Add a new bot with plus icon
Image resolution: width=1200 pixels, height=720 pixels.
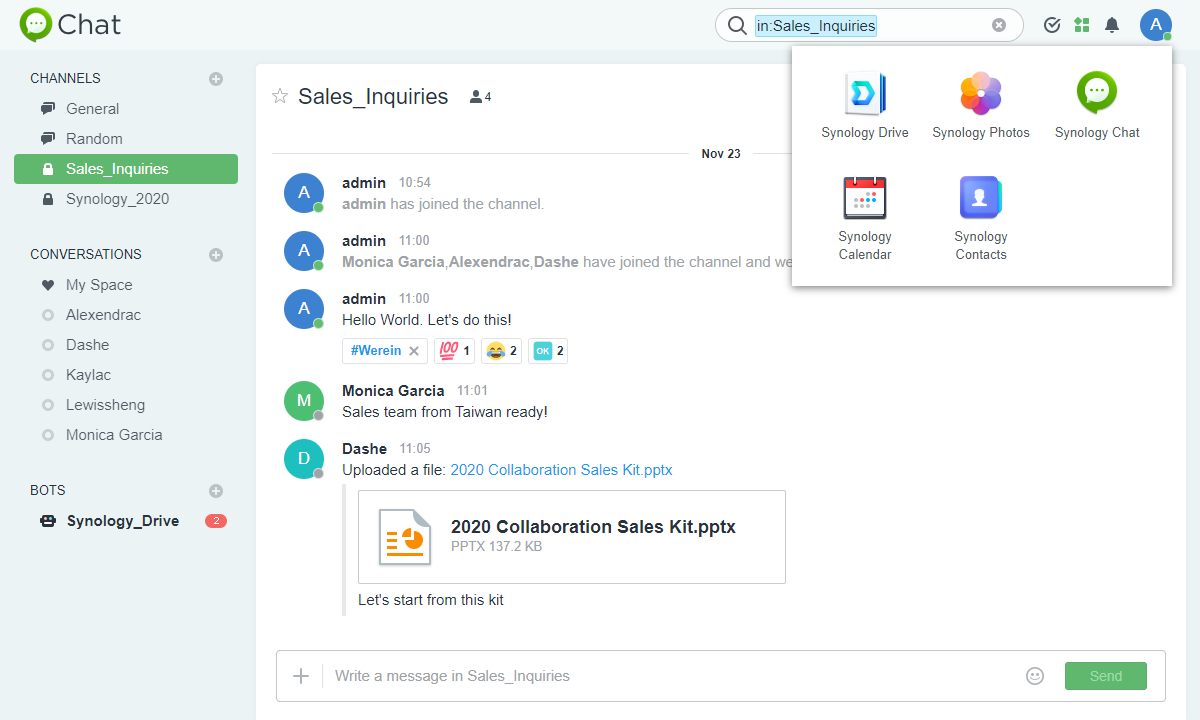[216, 491]
